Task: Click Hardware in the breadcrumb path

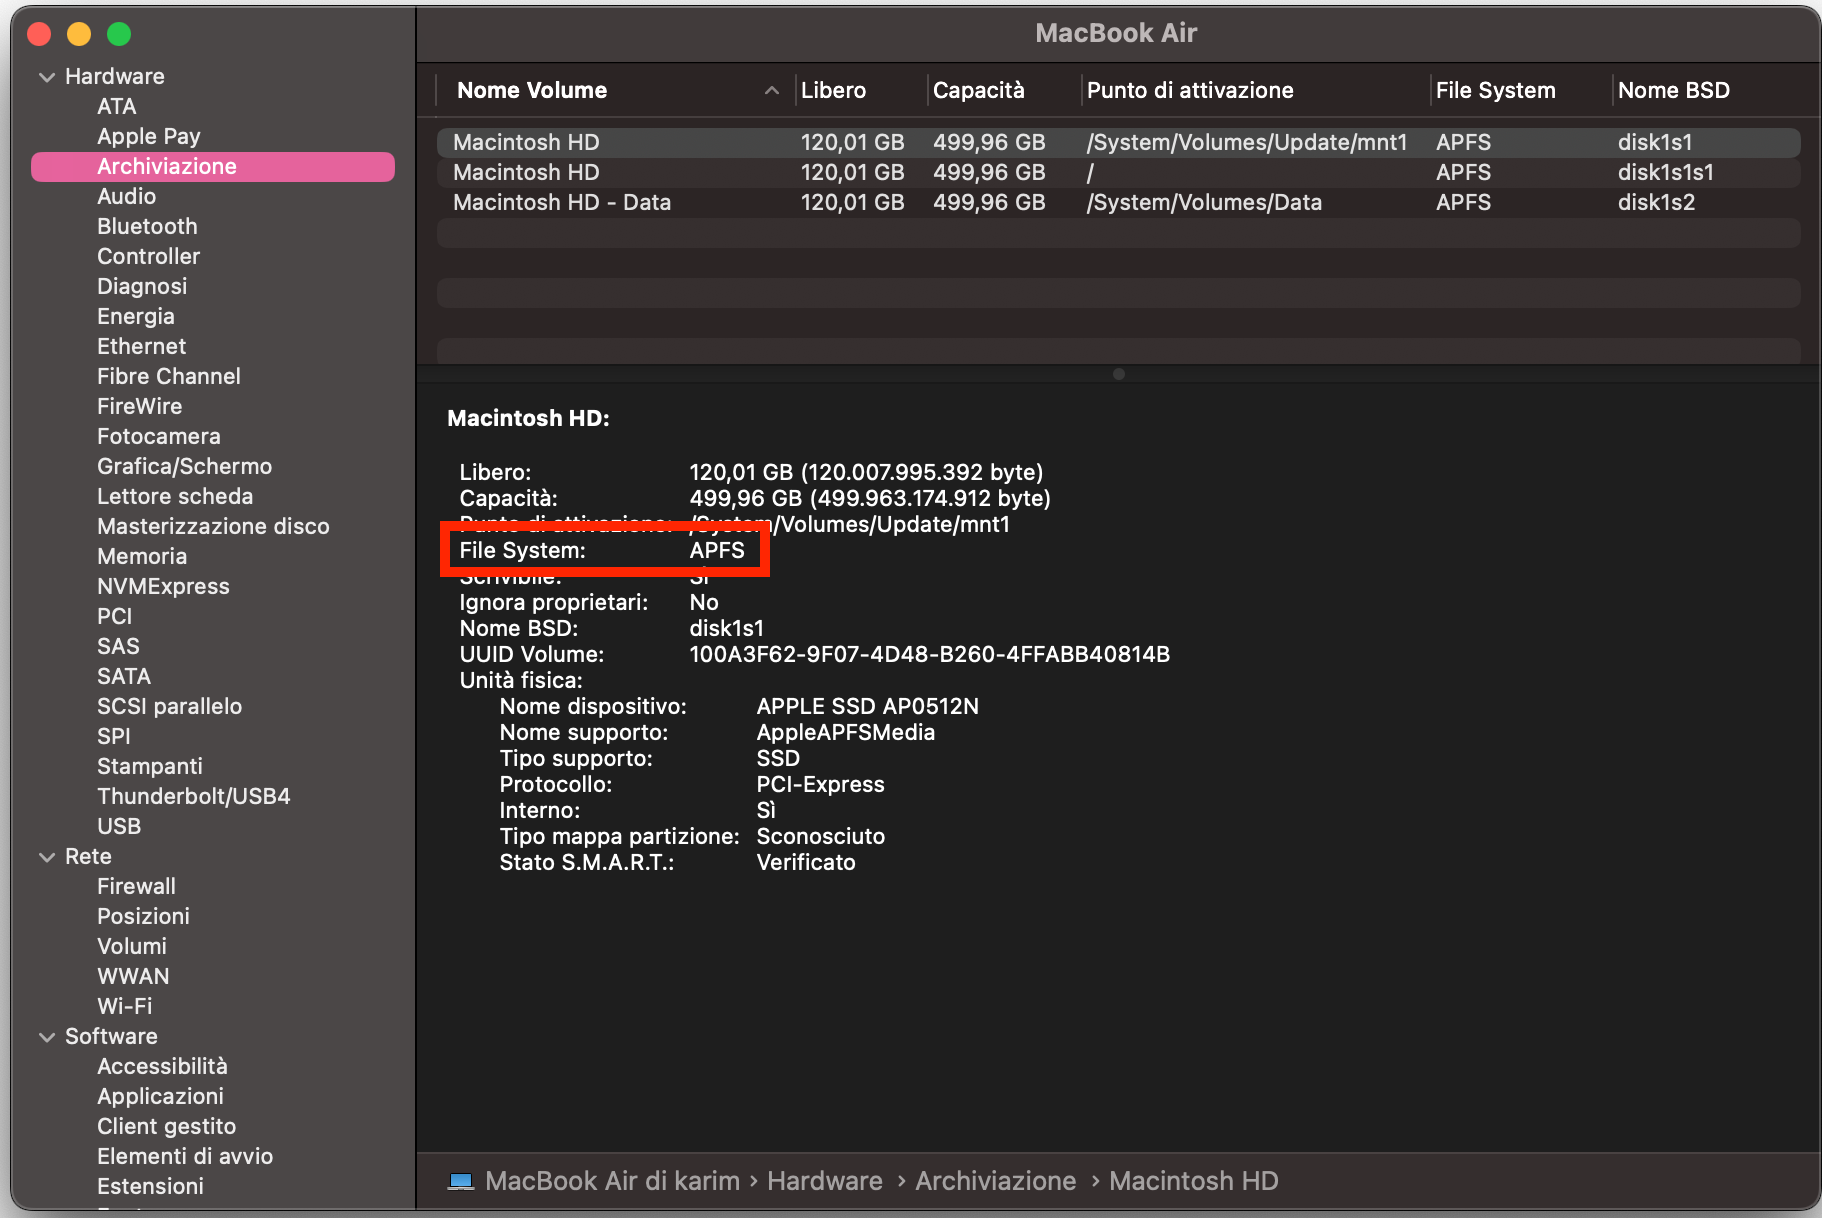Action: pos(824,1181)
